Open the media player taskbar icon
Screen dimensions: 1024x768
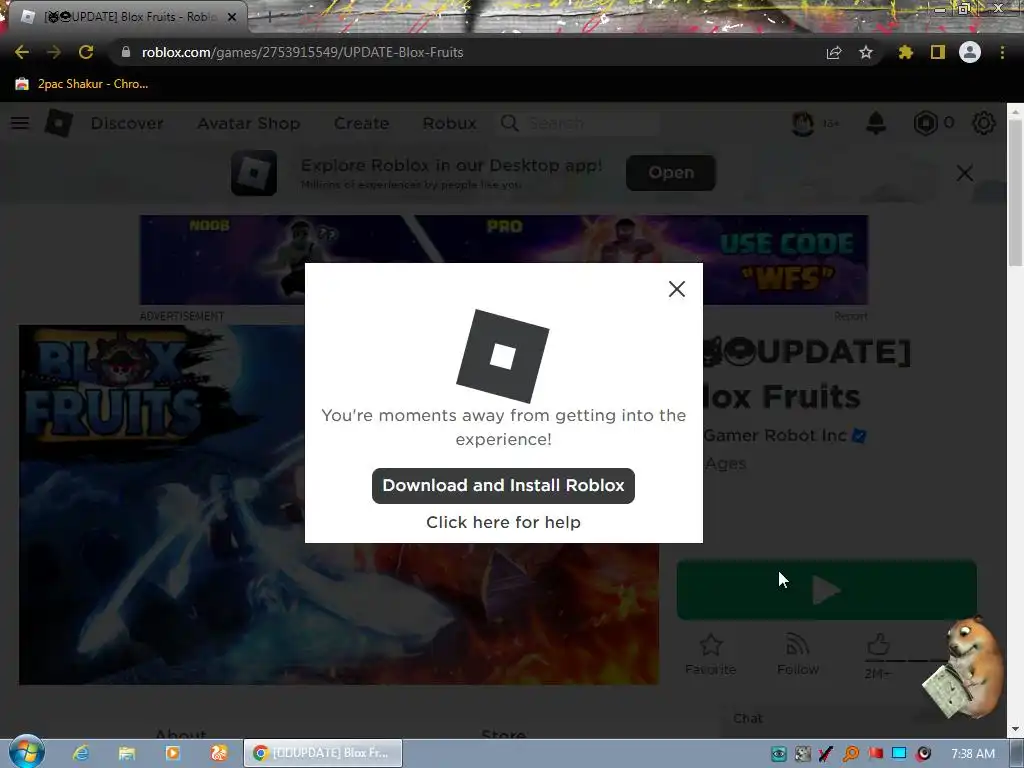[x=172, y=753]
